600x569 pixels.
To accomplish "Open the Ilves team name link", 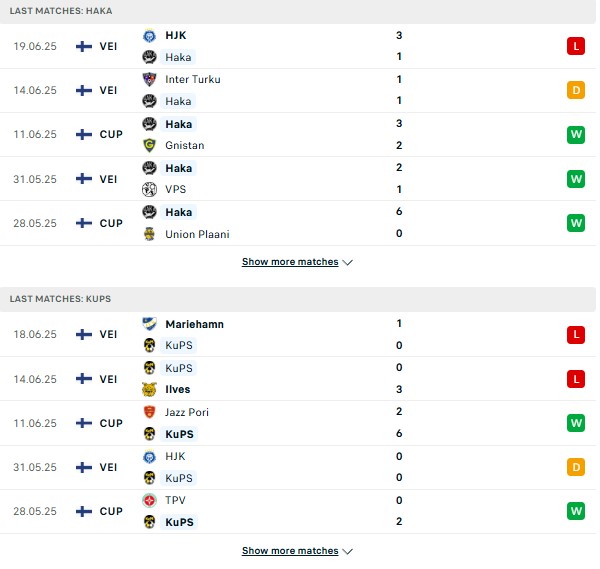I will click(178, 390).
